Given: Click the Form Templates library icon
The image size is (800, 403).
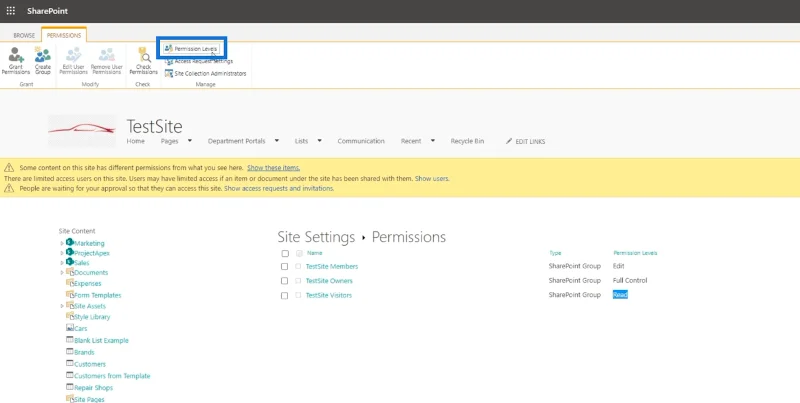Looking at the screenshot, I should [70, 294].
